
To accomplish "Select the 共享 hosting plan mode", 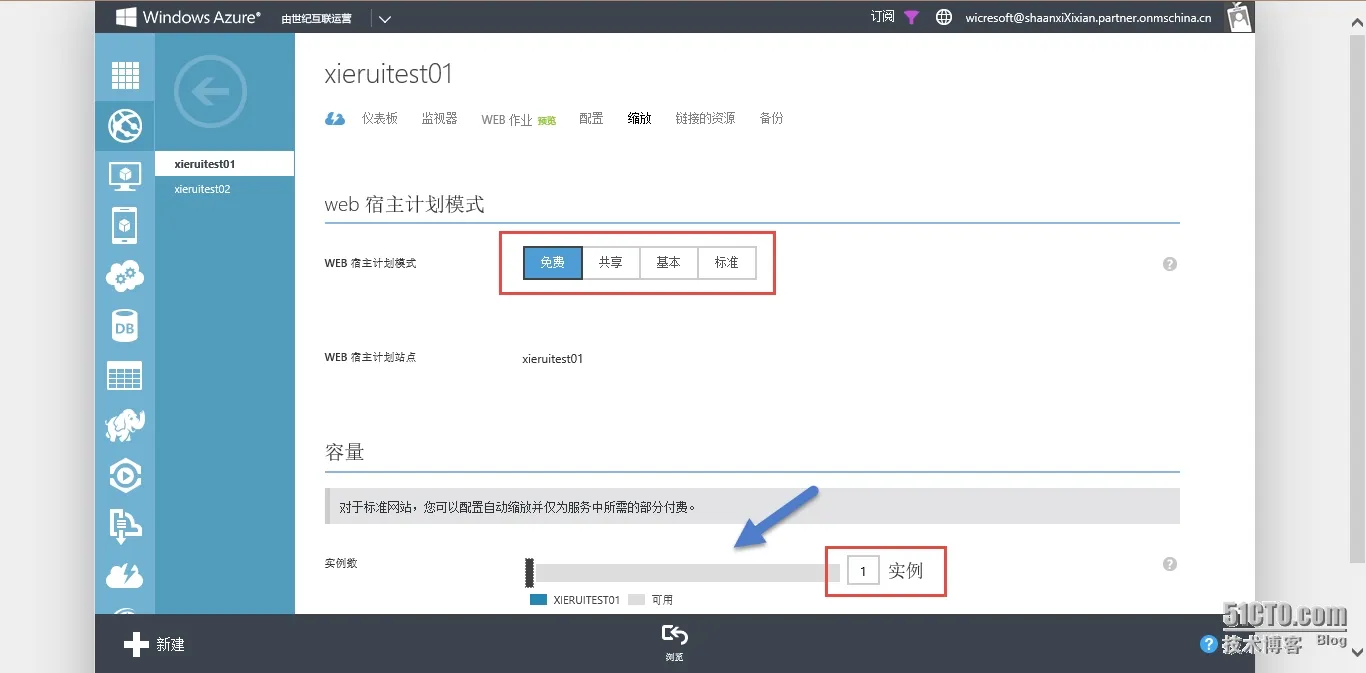I will point(611,263).
